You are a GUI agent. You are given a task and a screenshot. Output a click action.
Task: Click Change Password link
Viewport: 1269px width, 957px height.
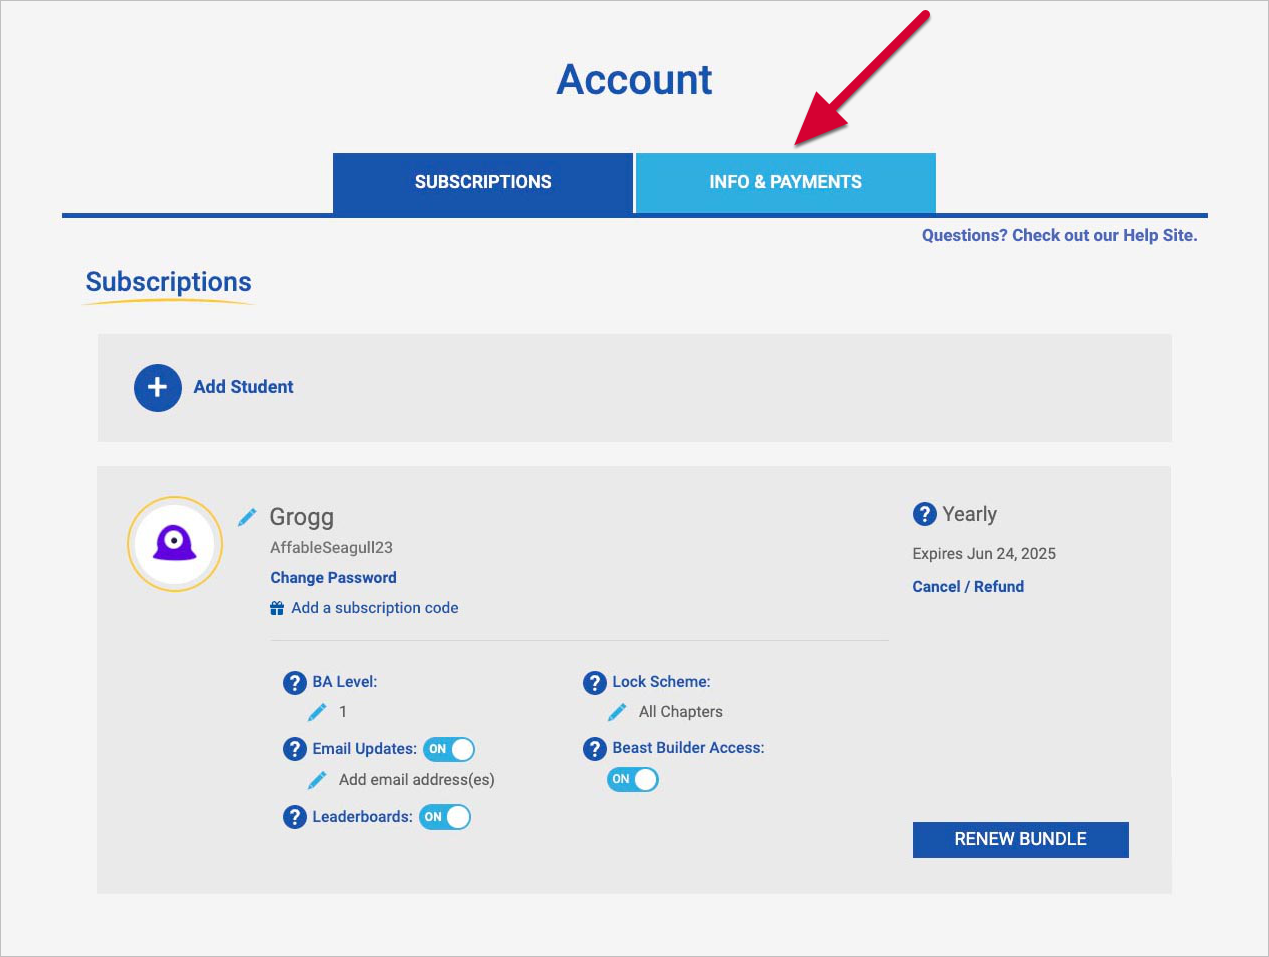point(333,578)
